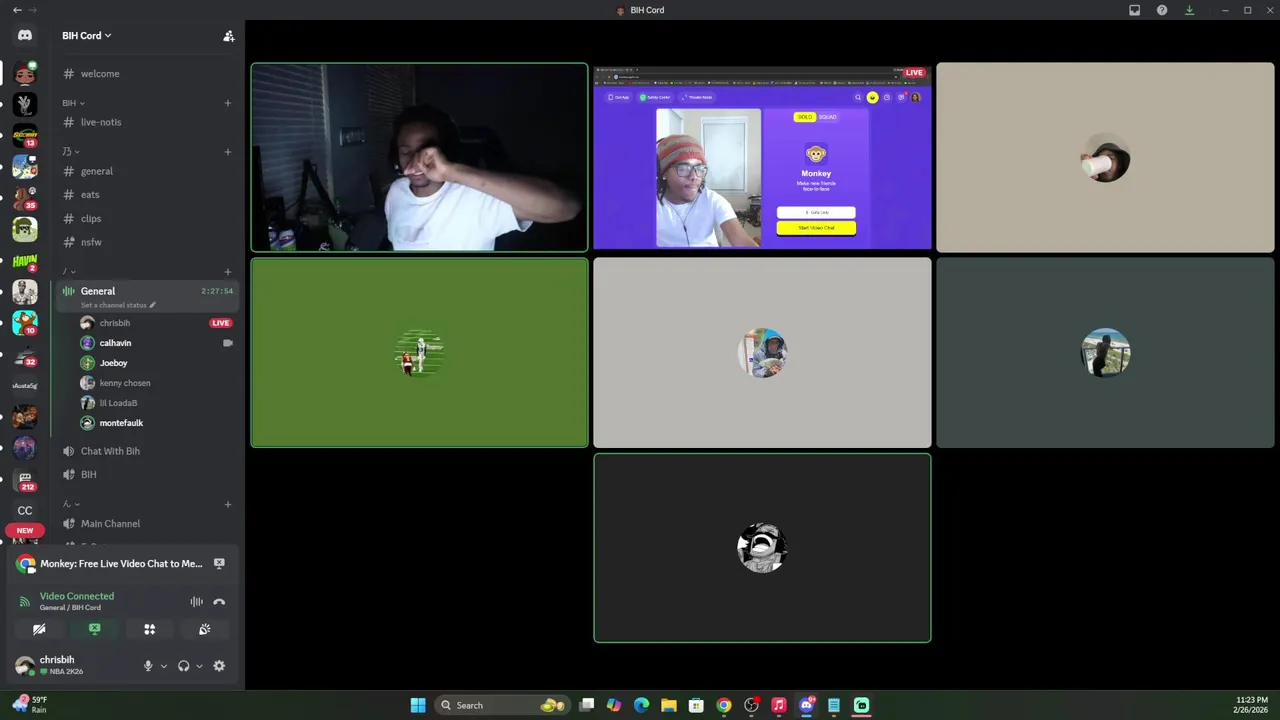Open File Explorer from taskbar

669,705
